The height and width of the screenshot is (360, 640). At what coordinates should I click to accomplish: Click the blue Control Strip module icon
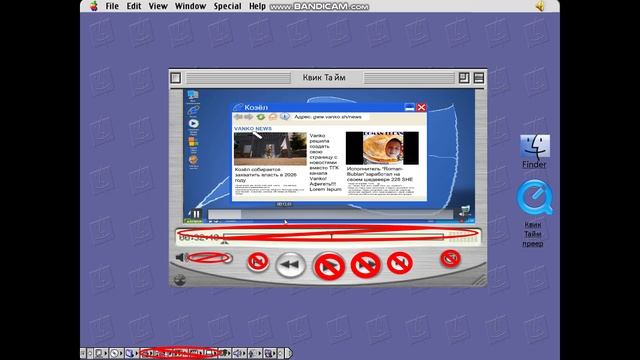click(x=130, y=353)
